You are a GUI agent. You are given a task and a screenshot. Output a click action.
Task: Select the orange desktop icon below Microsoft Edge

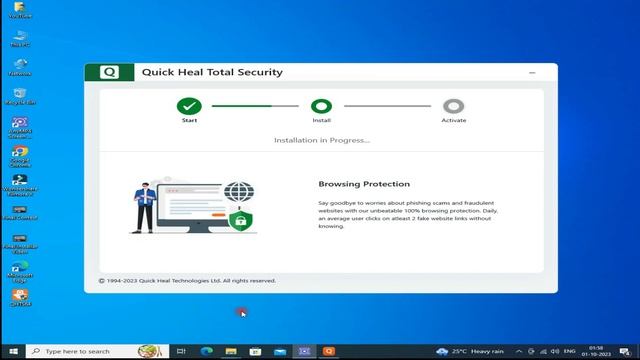pos(20,298)
